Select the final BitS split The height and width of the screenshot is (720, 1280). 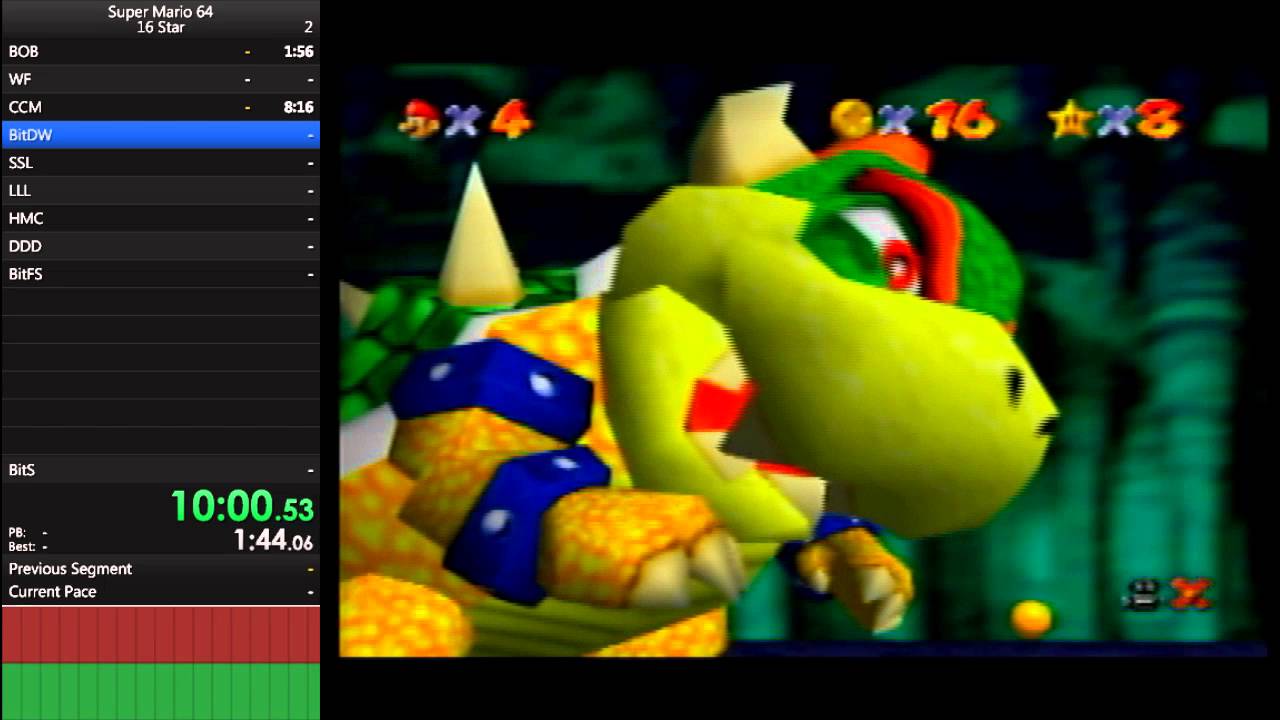[x=160, y=470]
